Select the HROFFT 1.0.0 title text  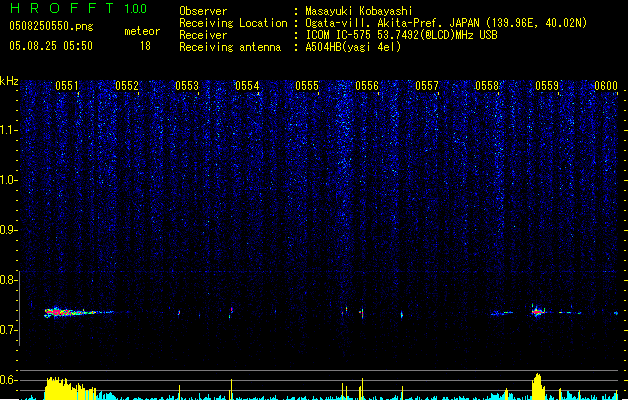[78, 8]
